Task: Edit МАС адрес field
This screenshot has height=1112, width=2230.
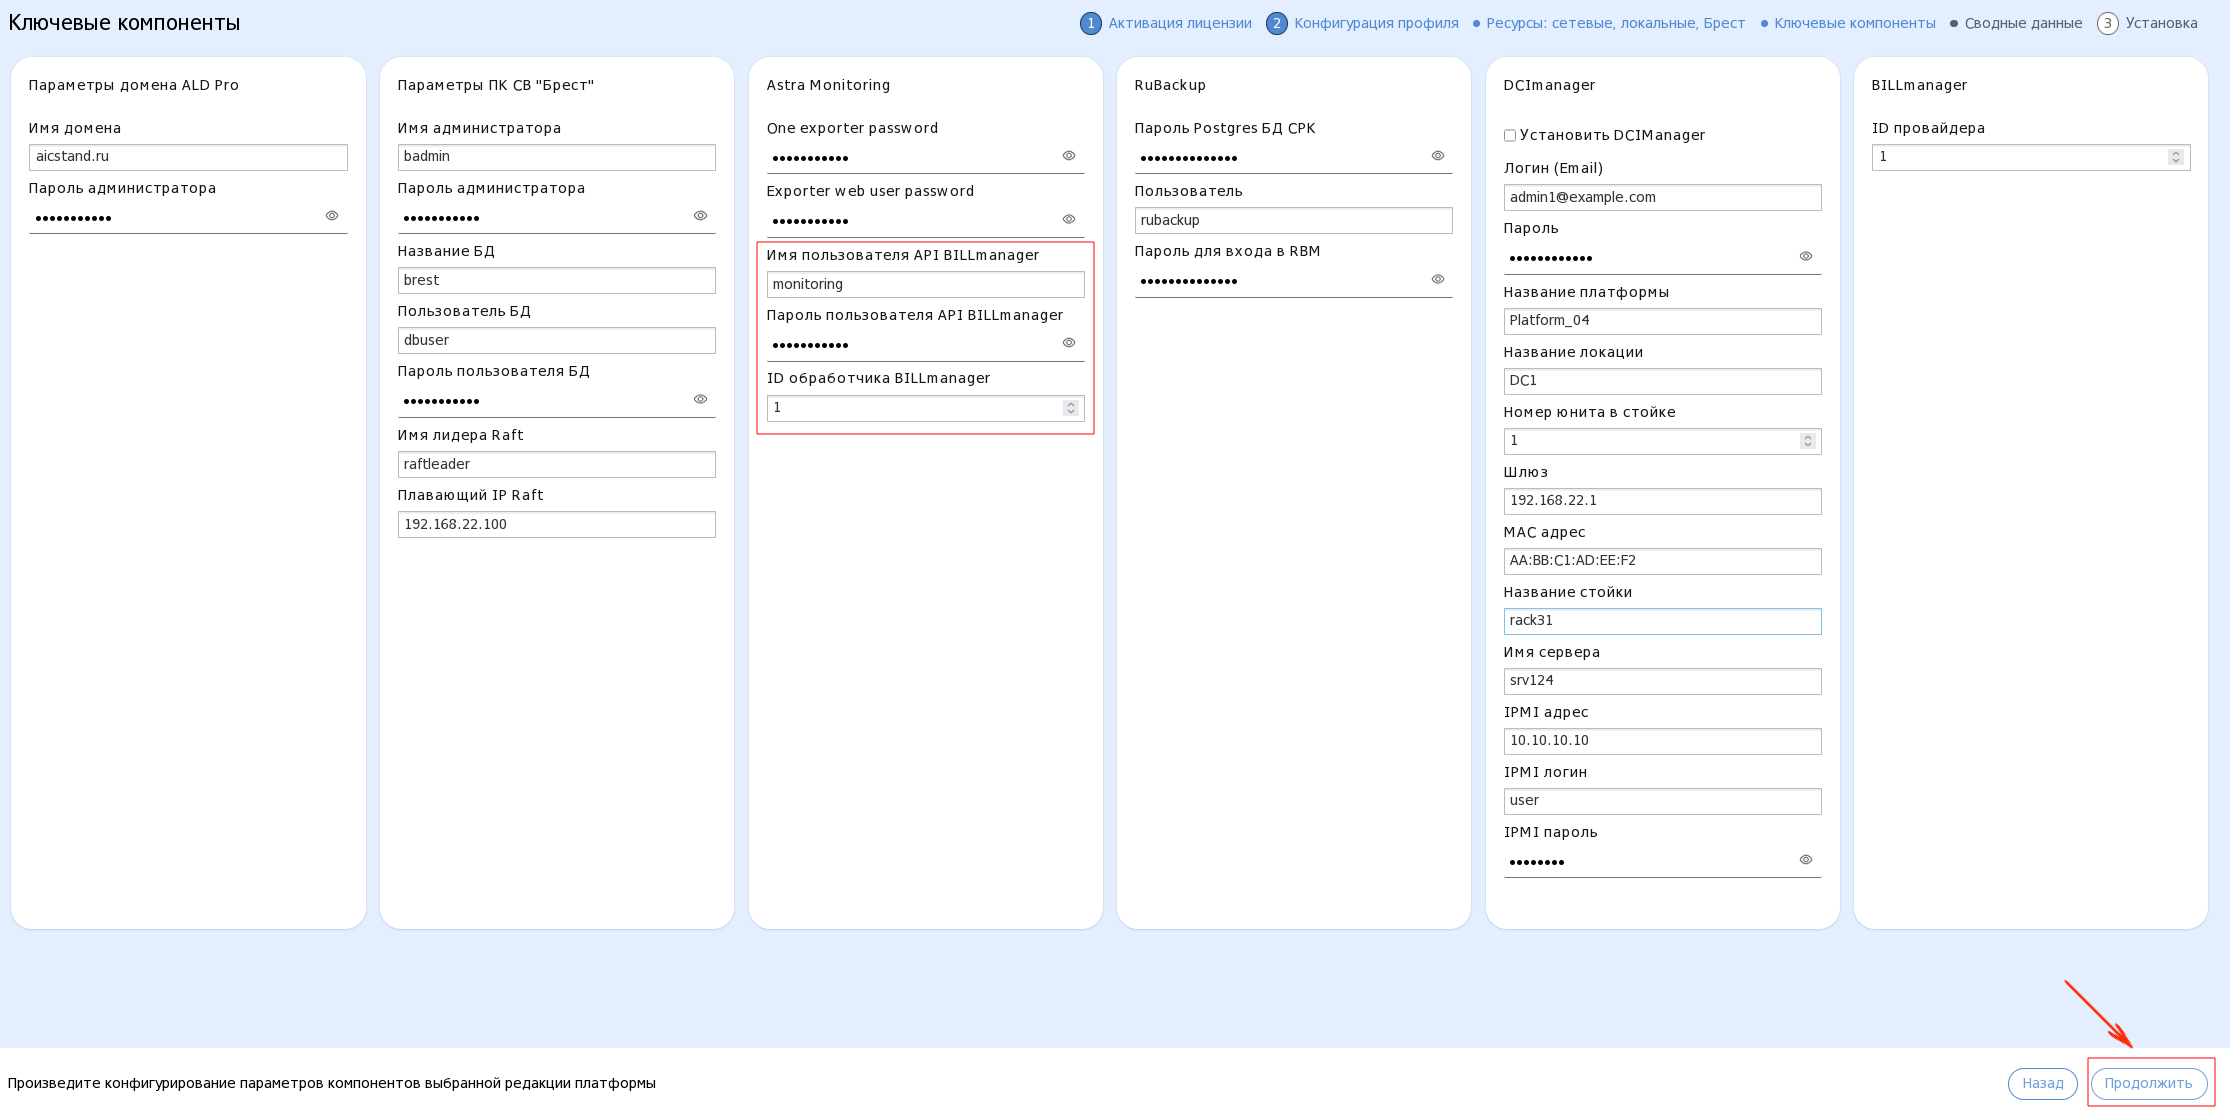Action: pos(1662,561)
